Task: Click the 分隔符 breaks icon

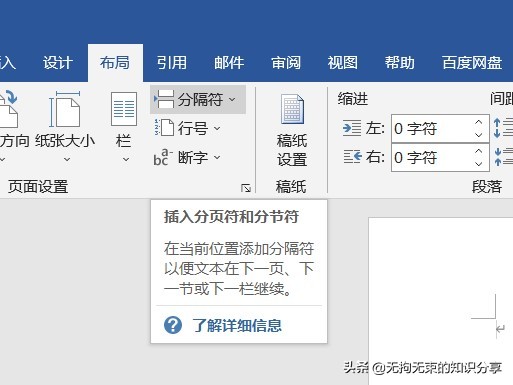Action: pyautogui.click(x=164, y=99)
